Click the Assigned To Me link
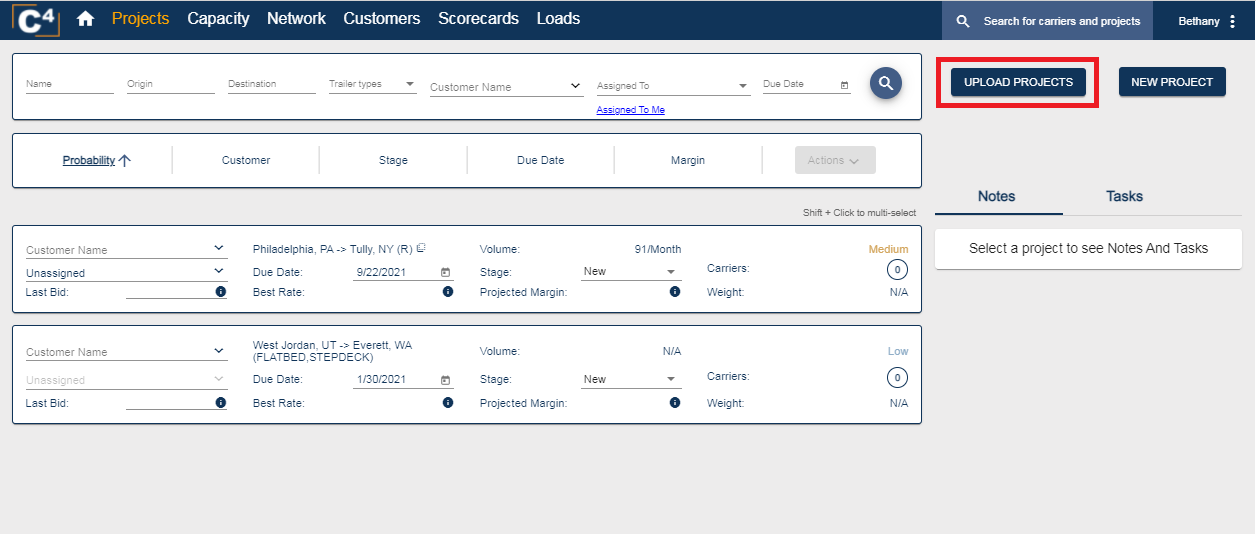1256x534 pixels. [x=630, y=110]
